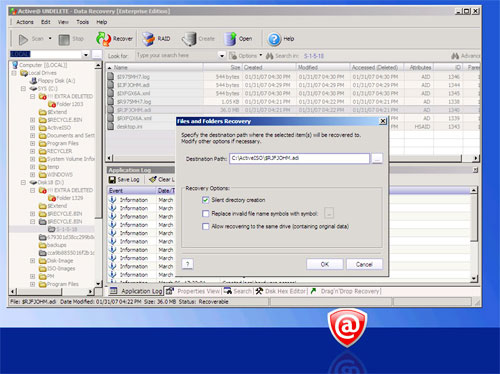Screen dimensions: 500x374
Task: Click the Recover toolbar icon
Action: pos(103,39)
